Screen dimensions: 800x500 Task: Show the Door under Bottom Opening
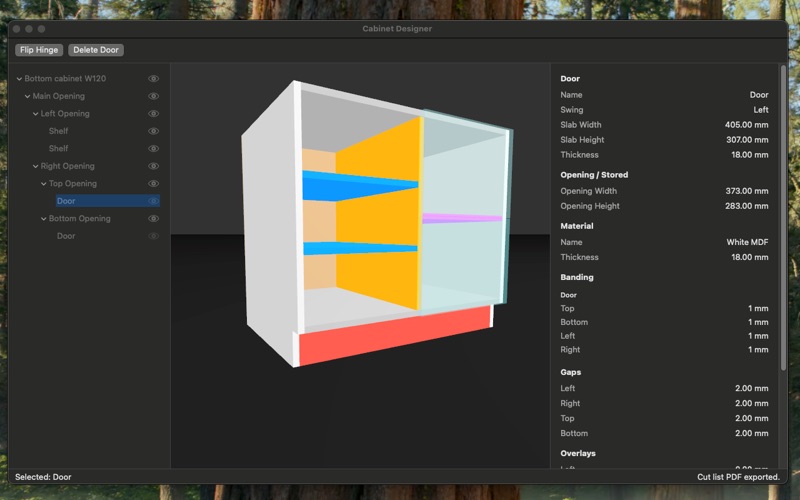[x=154, y=236]
